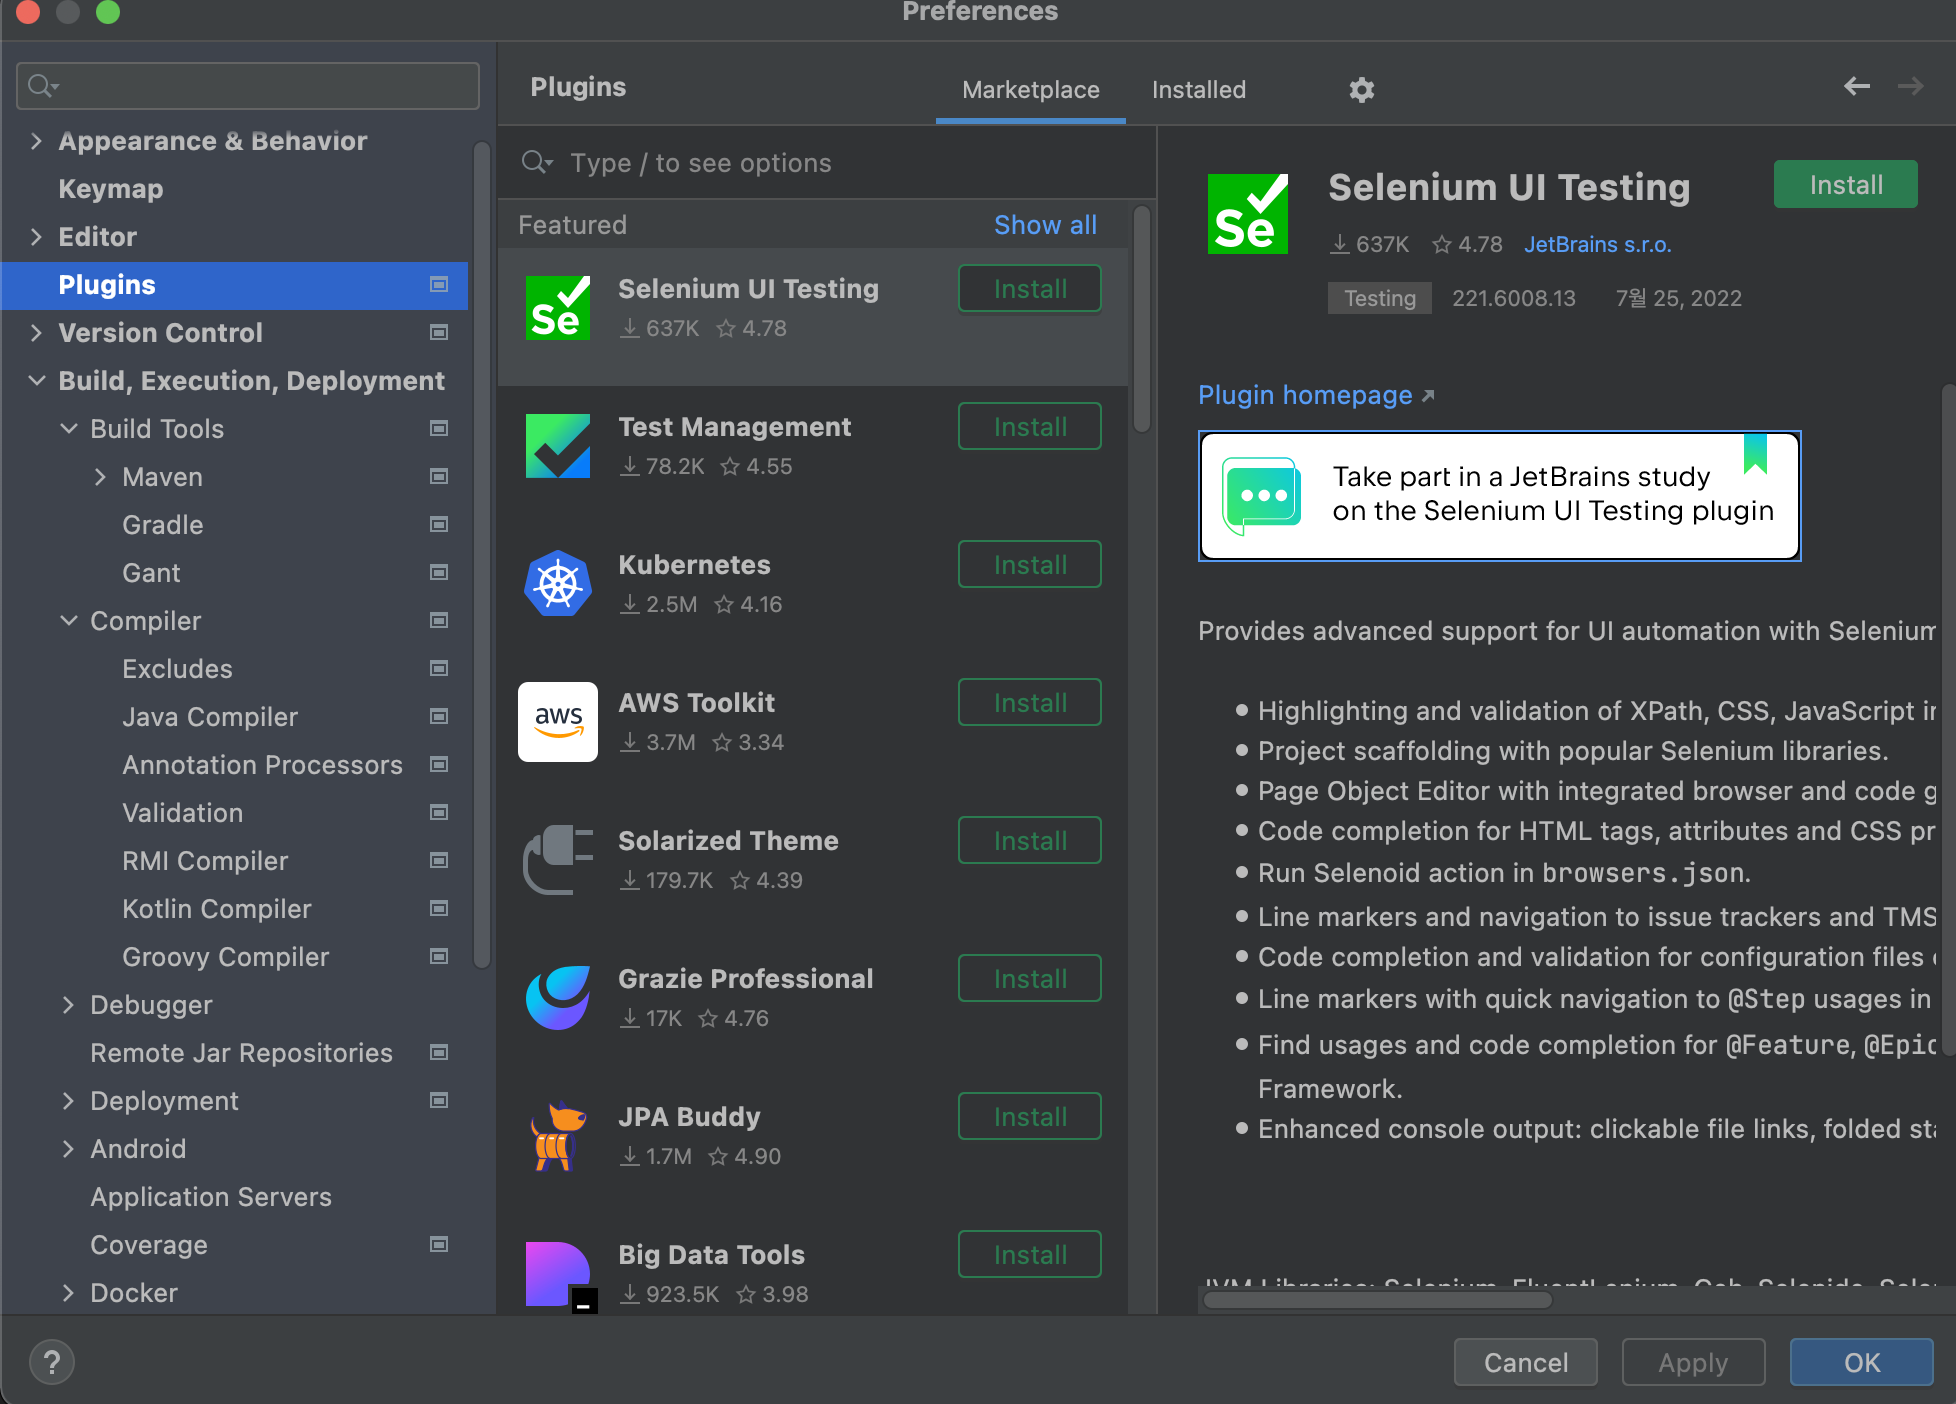Expand the Android node
The height and width of the screenshot is (1404, 1956).
click(68, 1149)
